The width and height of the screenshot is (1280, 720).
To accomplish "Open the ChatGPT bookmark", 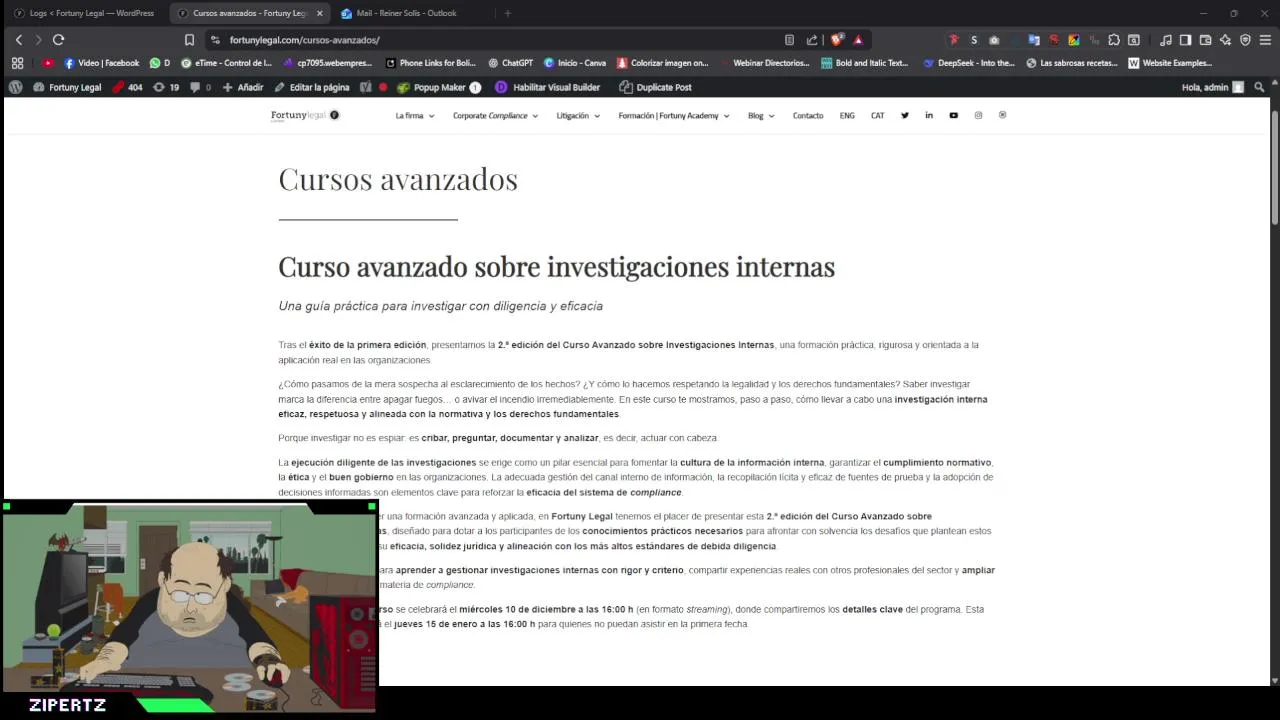I will [x=510, y=63].
